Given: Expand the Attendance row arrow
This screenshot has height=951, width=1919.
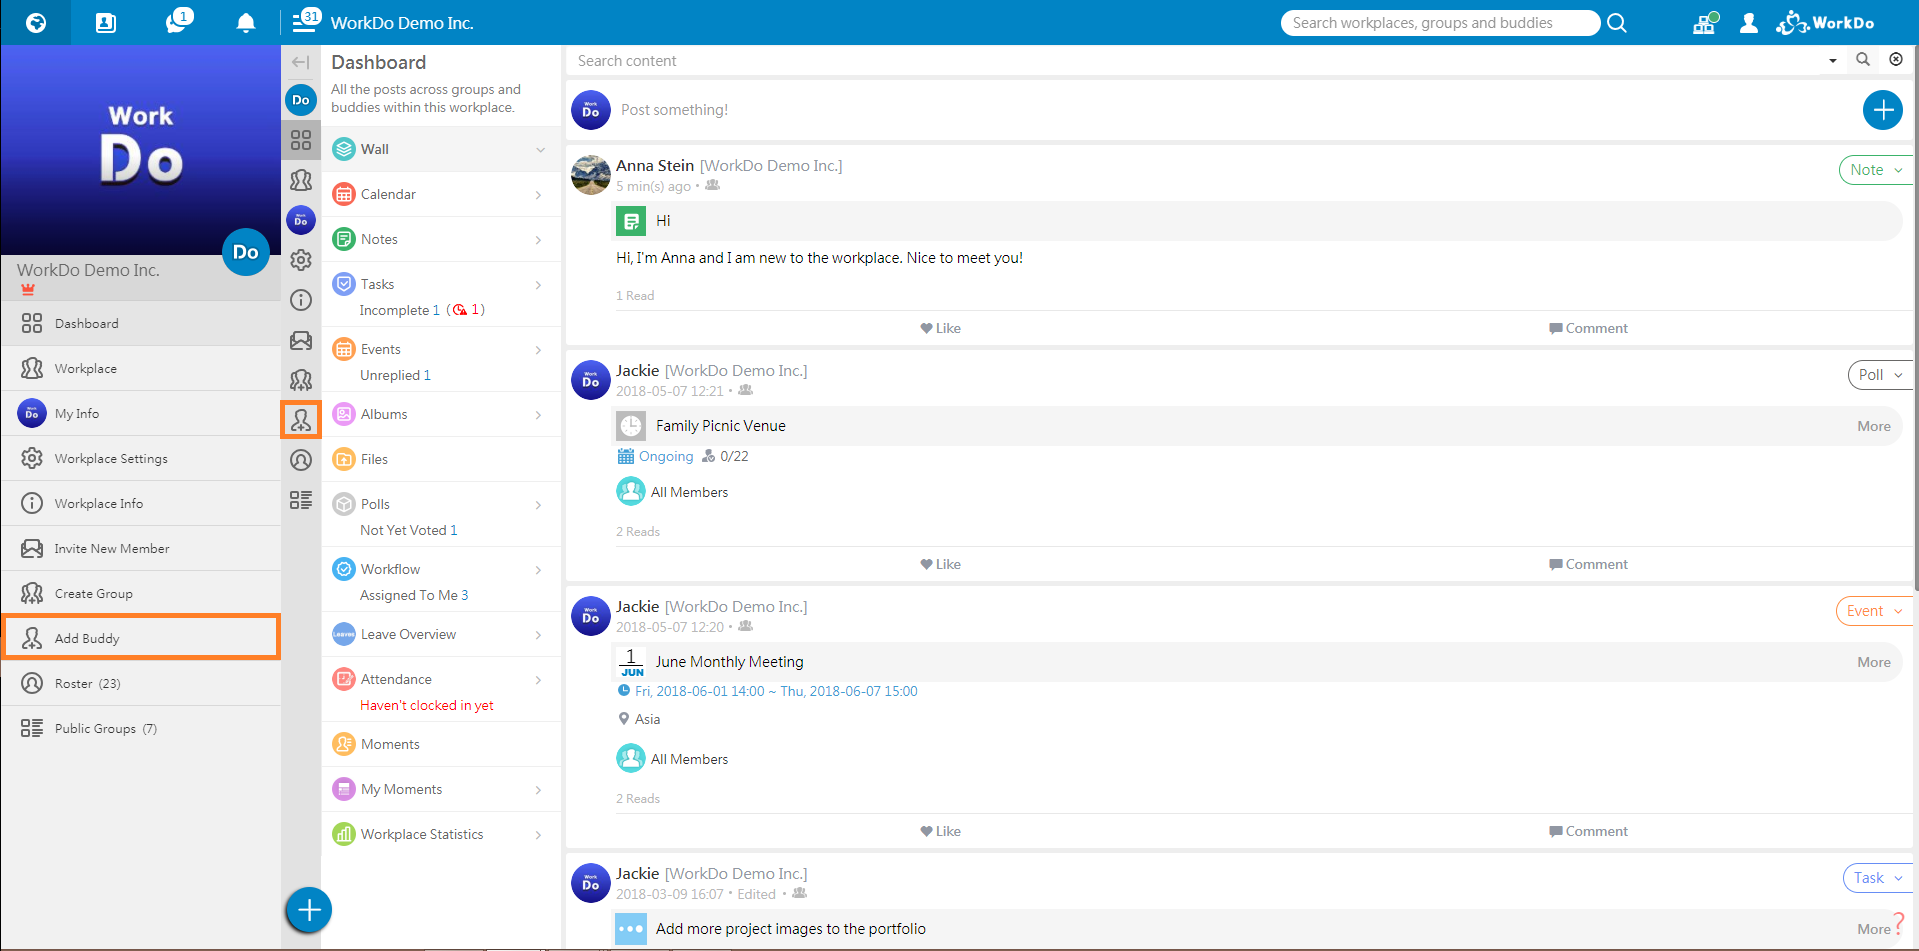Looking at the screenshot, I should [x=539, y=680].
